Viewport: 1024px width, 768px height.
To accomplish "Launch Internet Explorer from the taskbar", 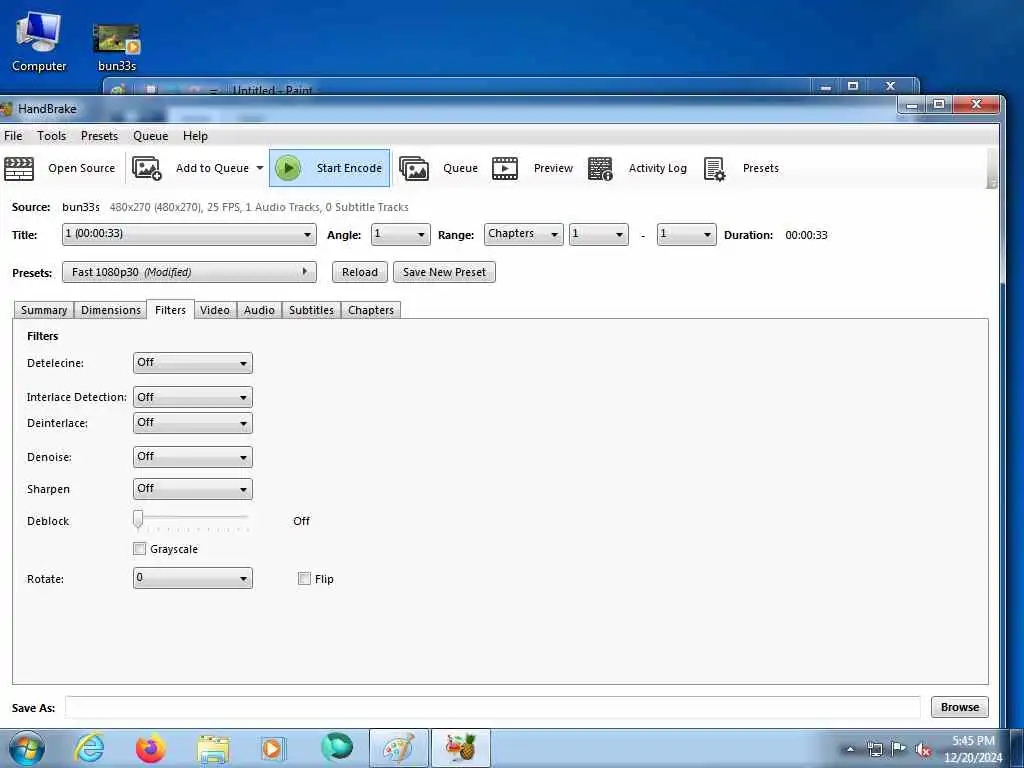I will pyautogui.click(x=89, y=748).
